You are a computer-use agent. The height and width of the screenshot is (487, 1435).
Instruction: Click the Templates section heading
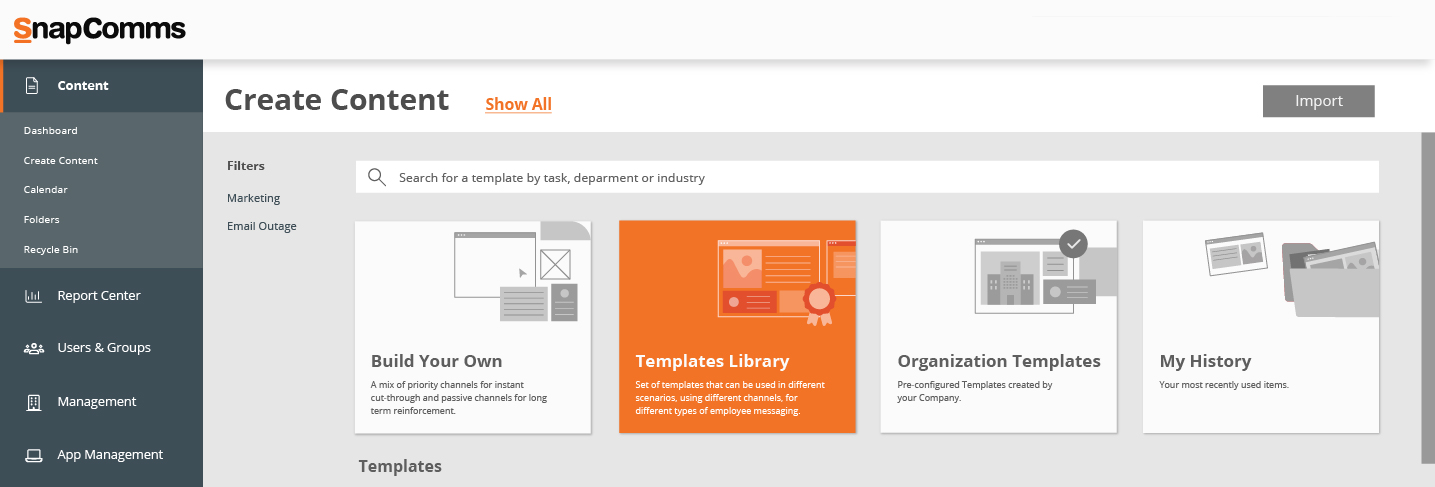[400, 466]
